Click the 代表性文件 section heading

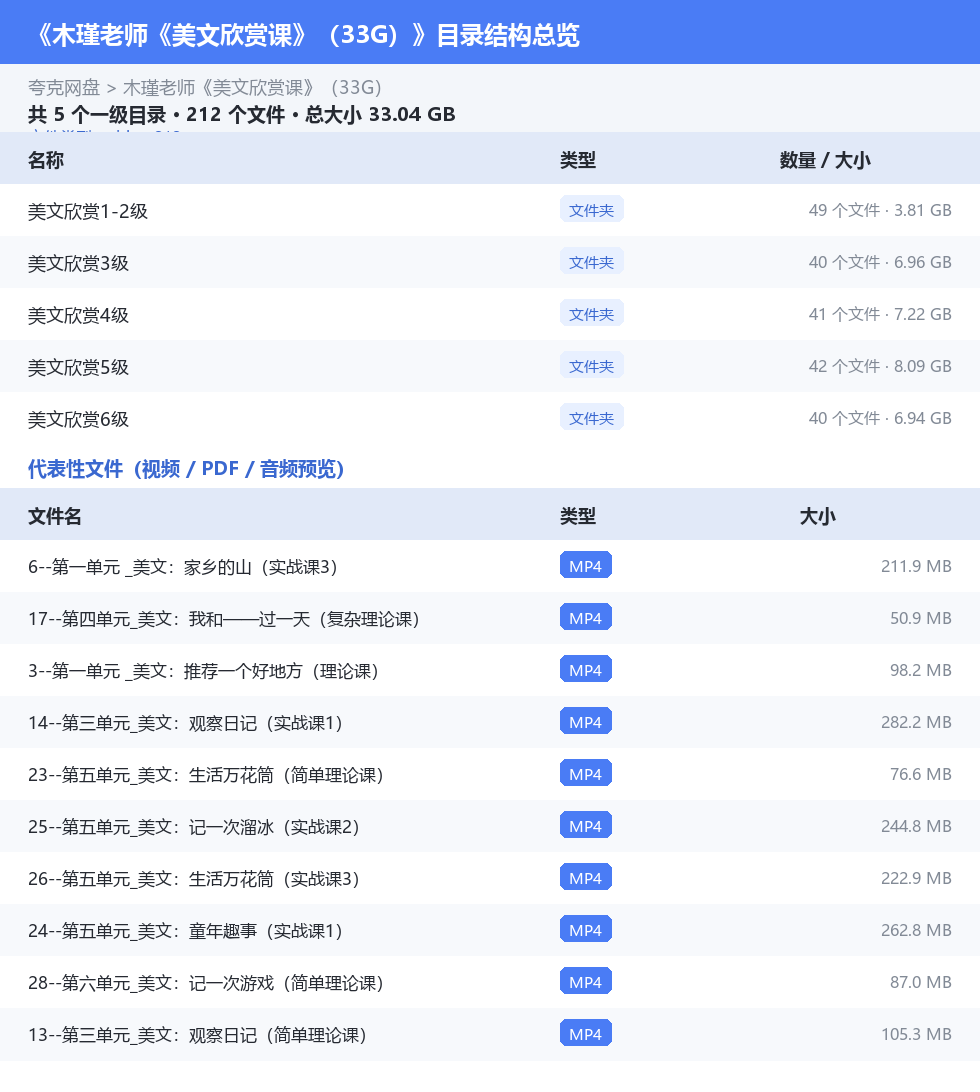click(186, 469)
